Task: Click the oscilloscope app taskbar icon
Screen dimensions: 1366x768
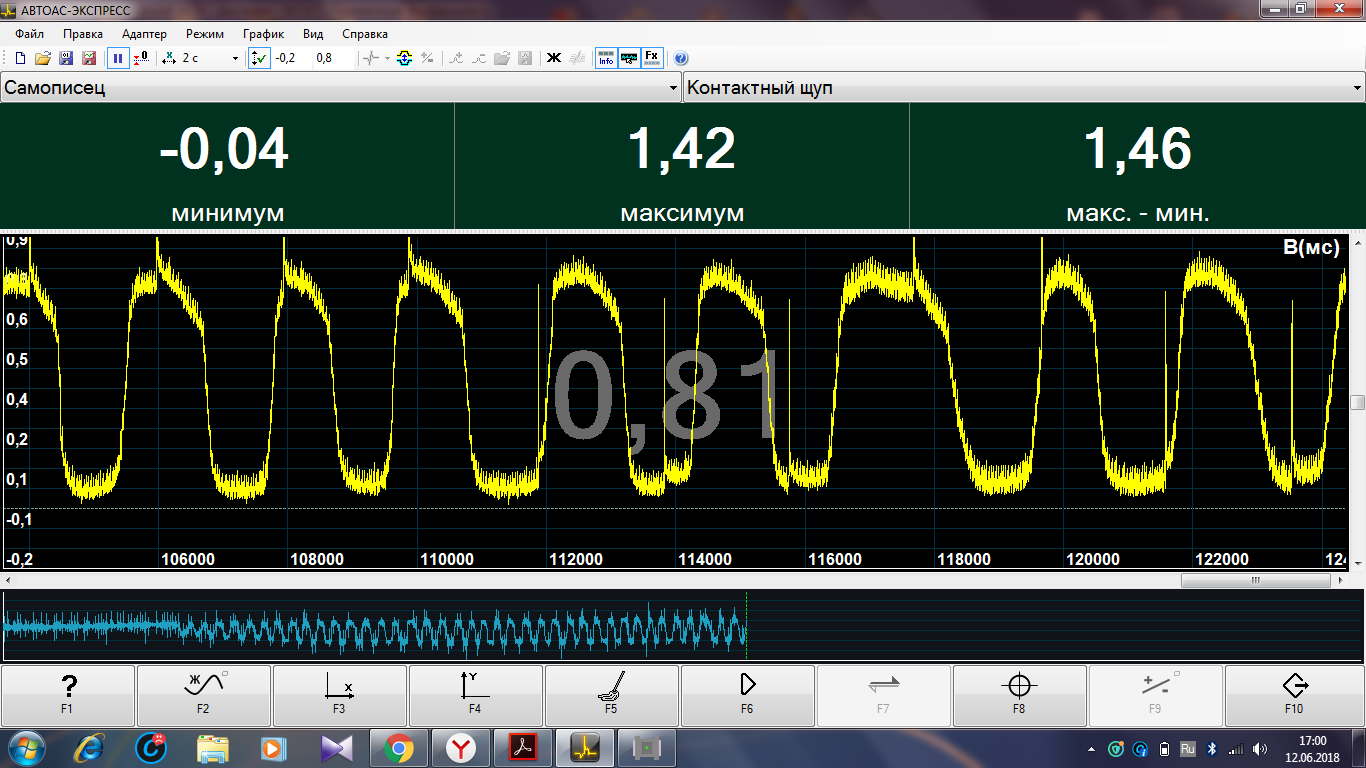Action: (x=586, y=748)
